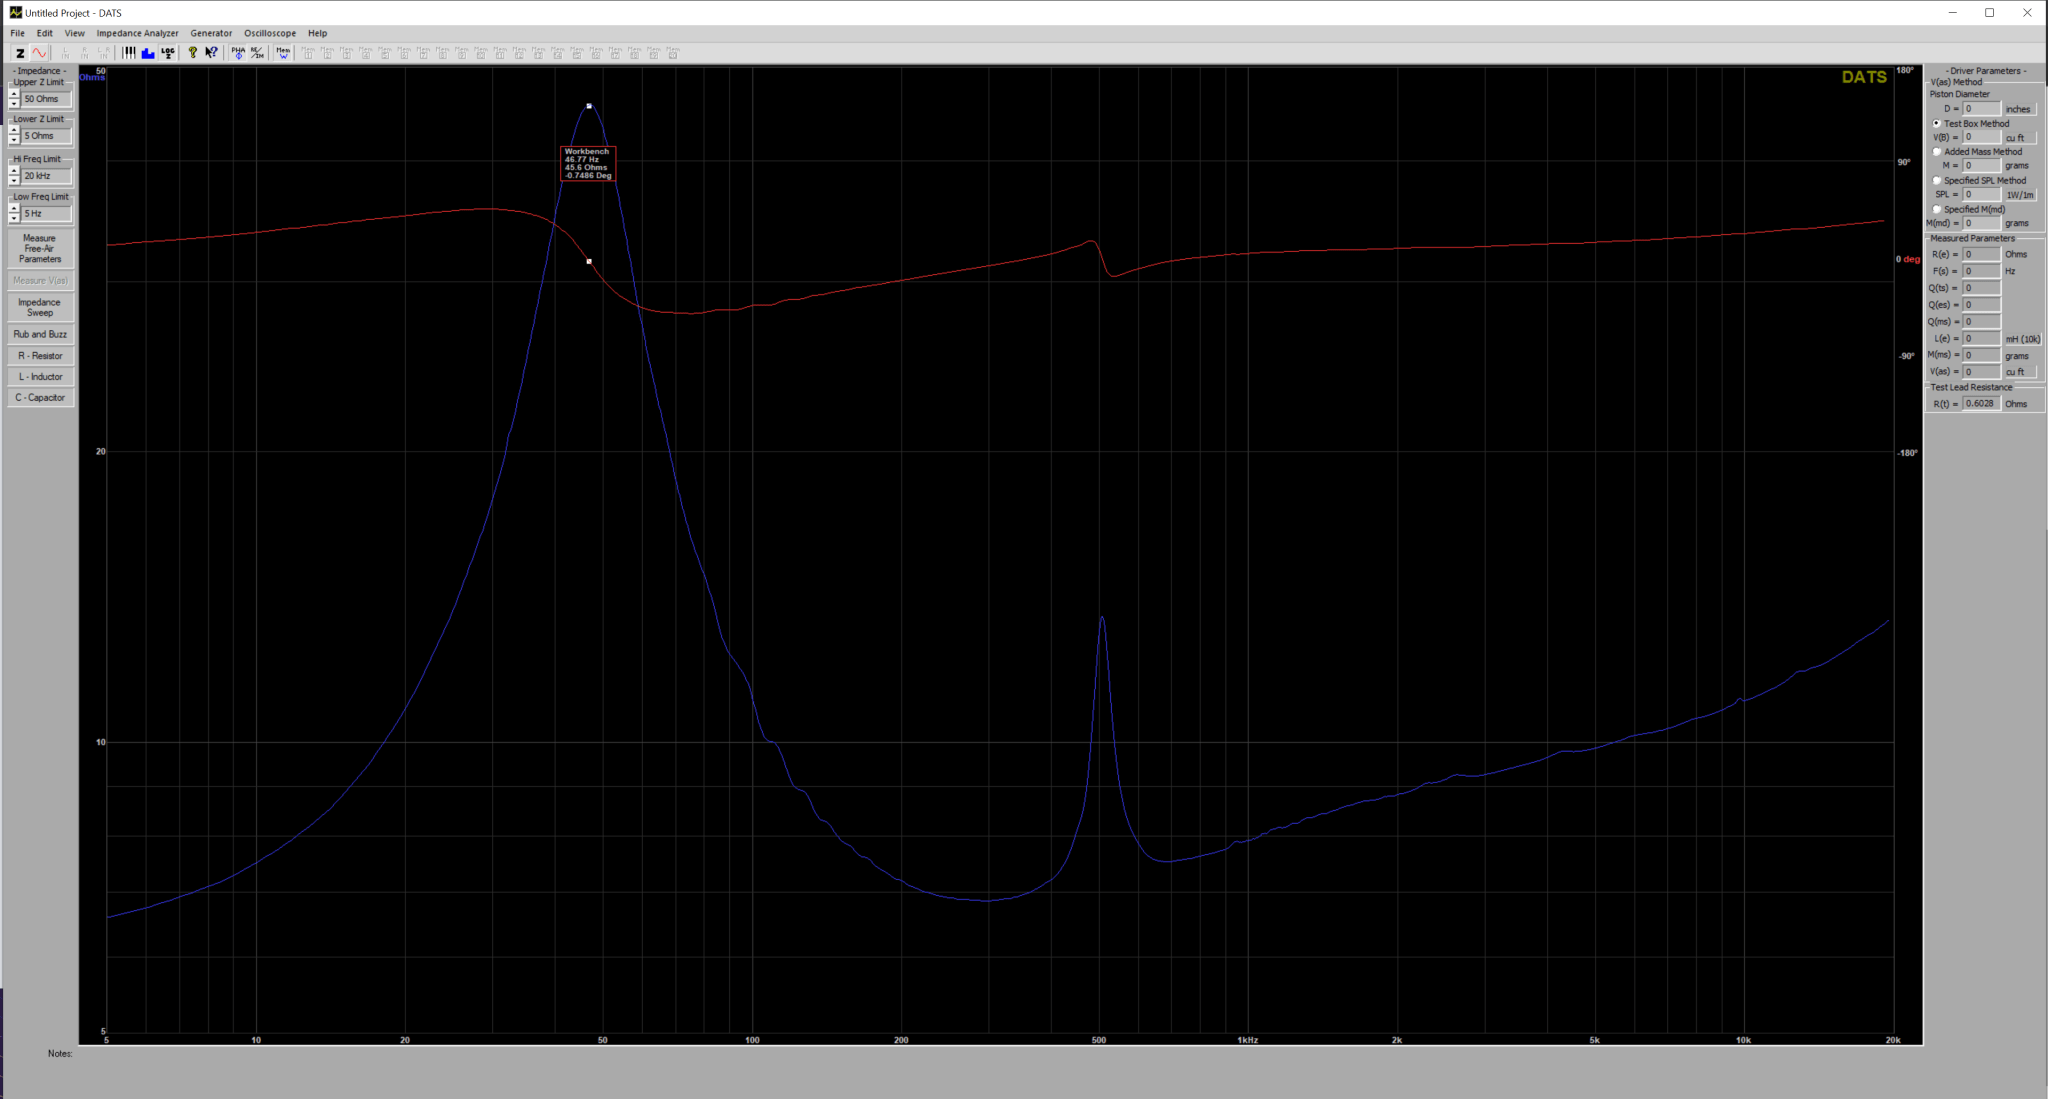Open the Impedance Analyzer menu

coord(137,33)
